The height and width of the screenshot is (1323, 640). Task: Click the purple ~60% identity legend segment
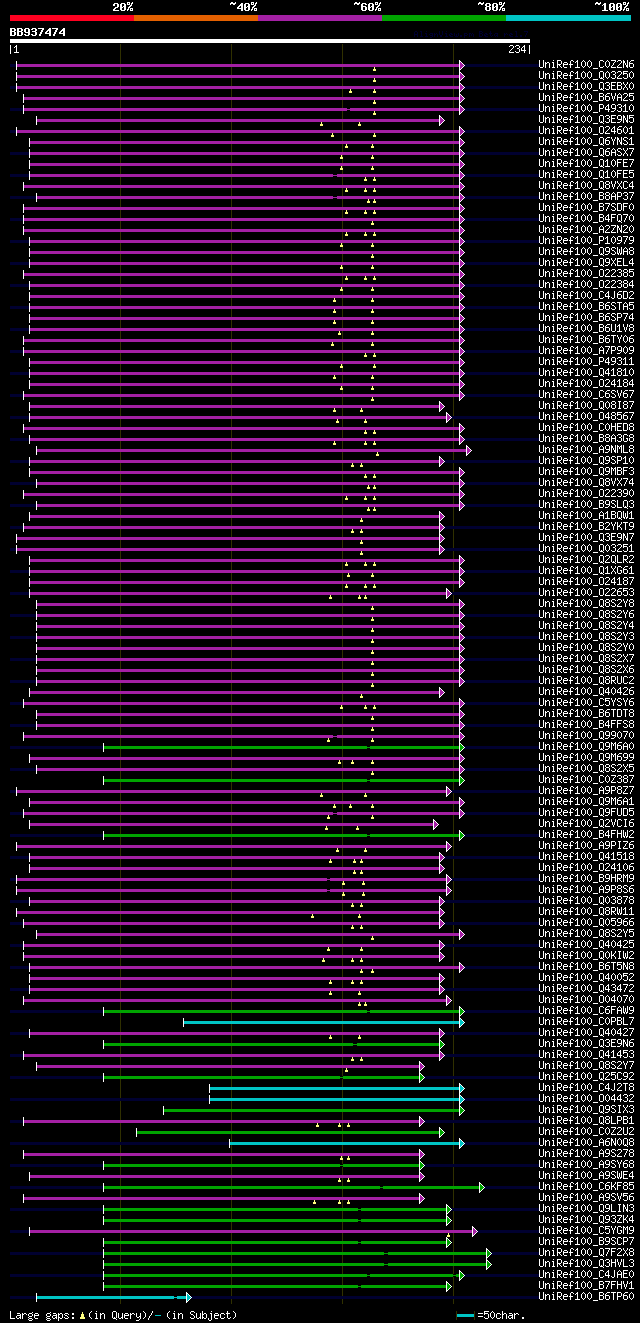click(320, 18)
